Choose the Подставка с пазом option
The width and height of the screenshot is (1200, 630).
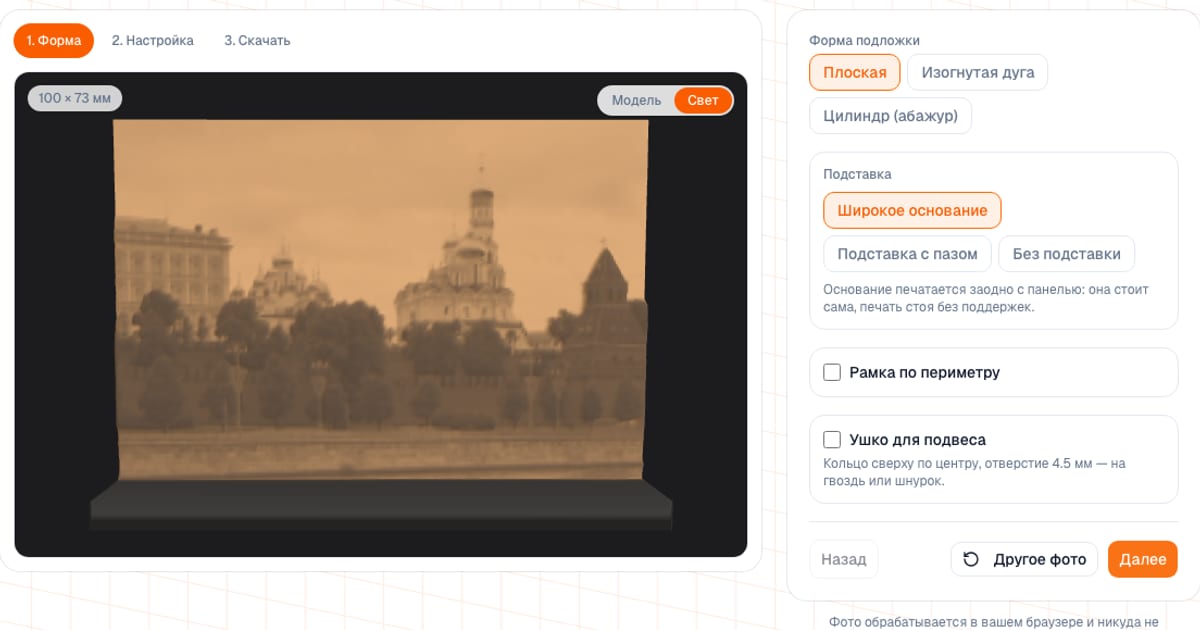(907, 254)
